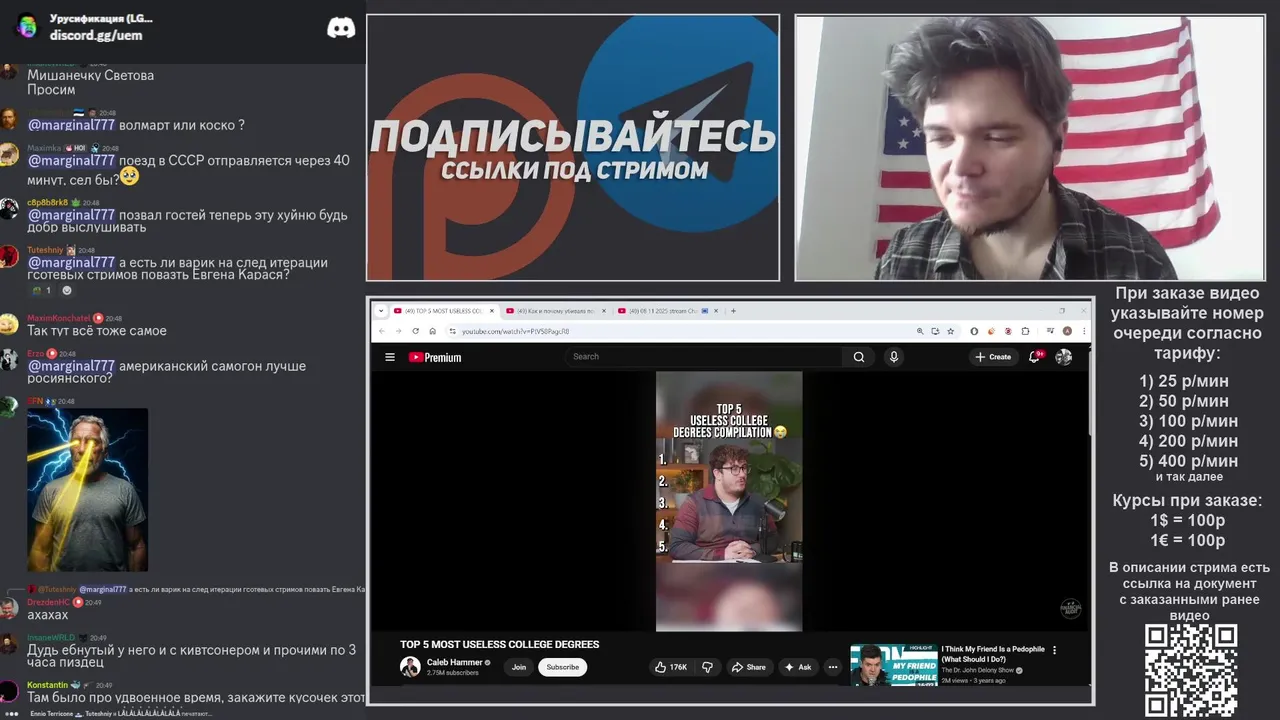Click the YouTube search input field
This screenshot has height=720, width=1280.
point(704,357)
